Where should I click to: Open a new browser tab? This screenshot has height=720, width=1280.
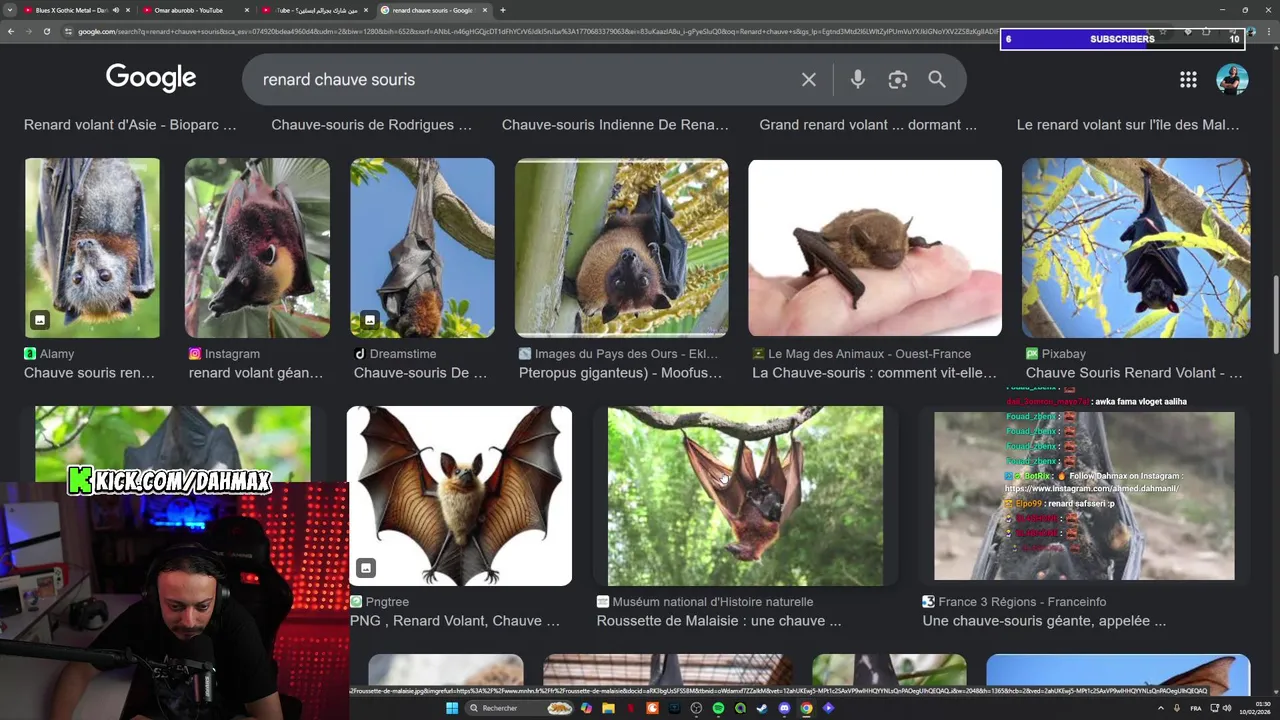(x=503, y=10)
